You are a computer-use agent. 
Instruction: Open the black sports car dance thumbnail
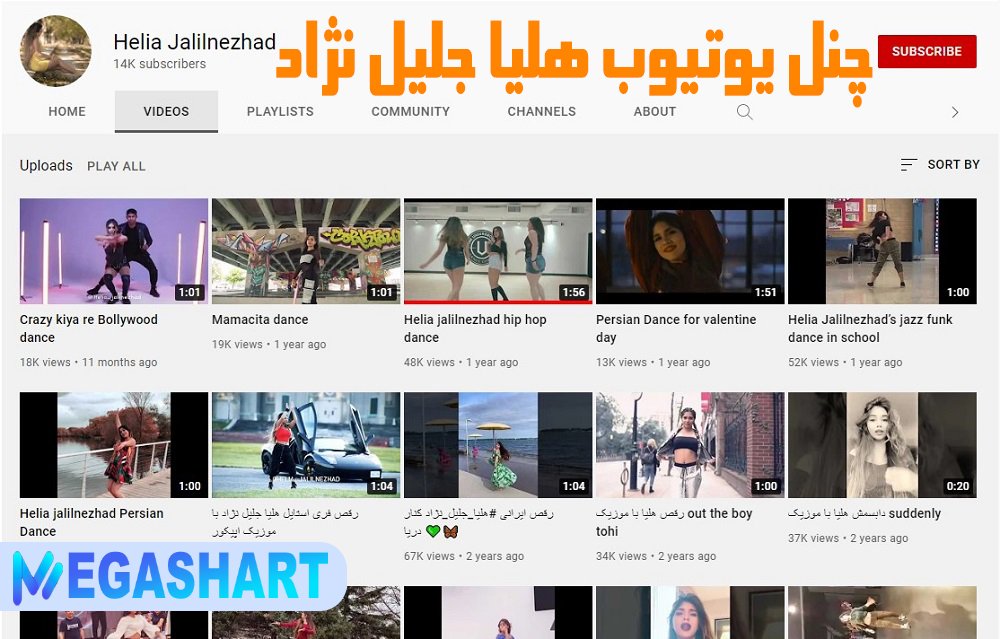tap(306, 445)
